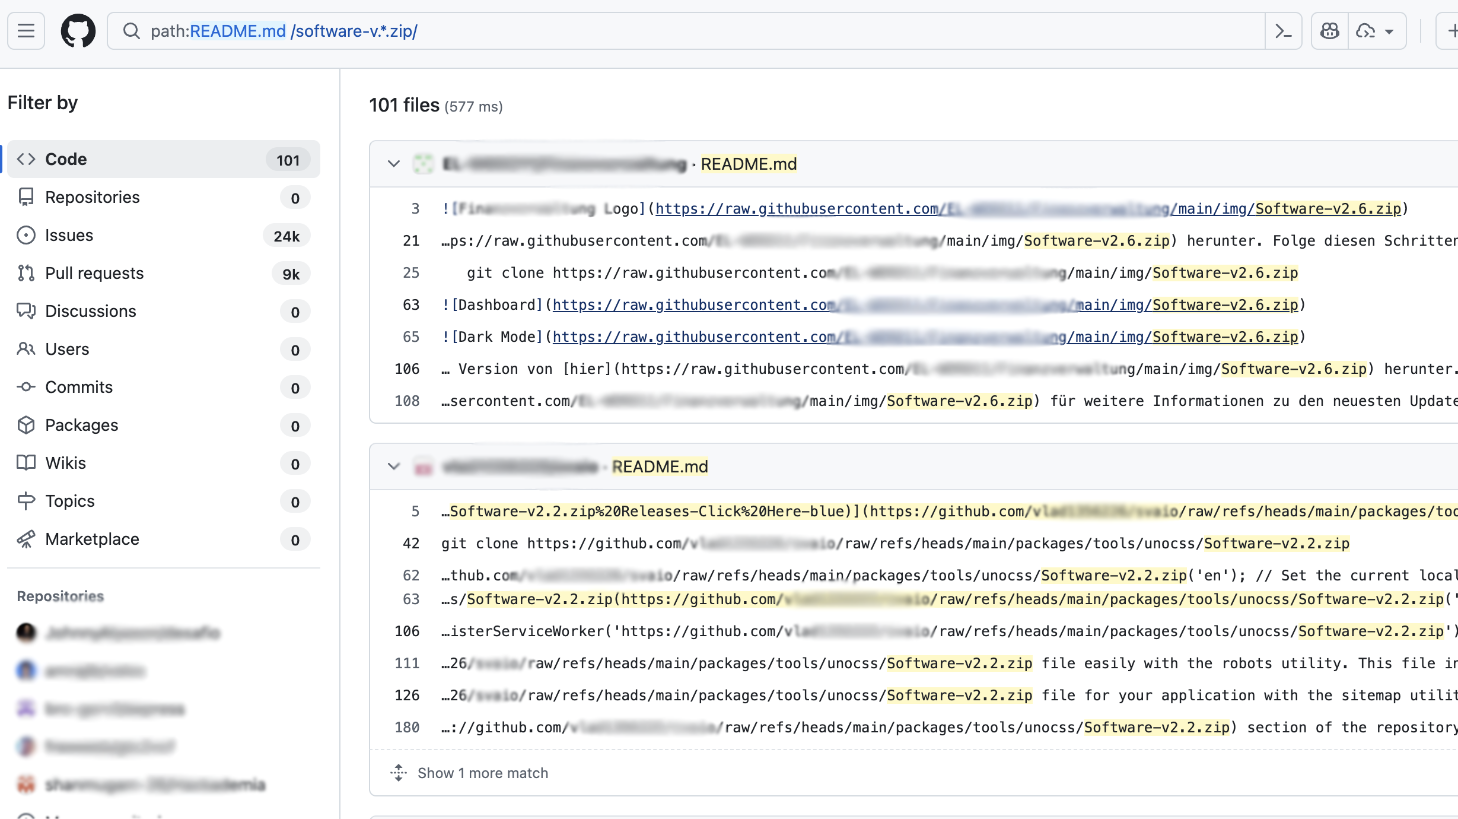Click the Packages filter icon
Screen dimensions: 1458x819
(x=26, y=425)
